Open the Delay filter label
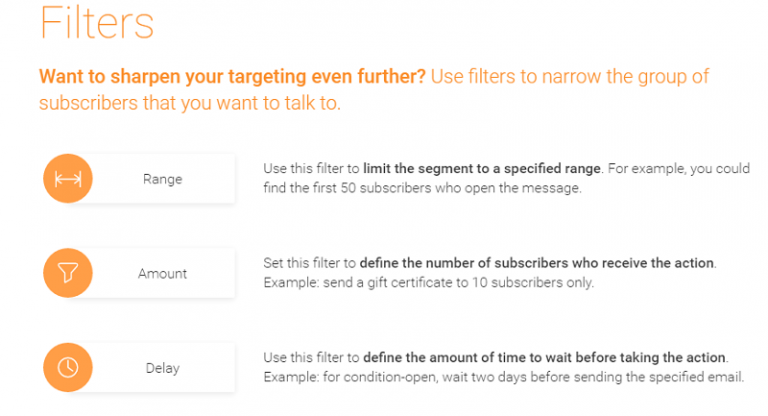Screen dimensions: 768x416 pos(163,368)
